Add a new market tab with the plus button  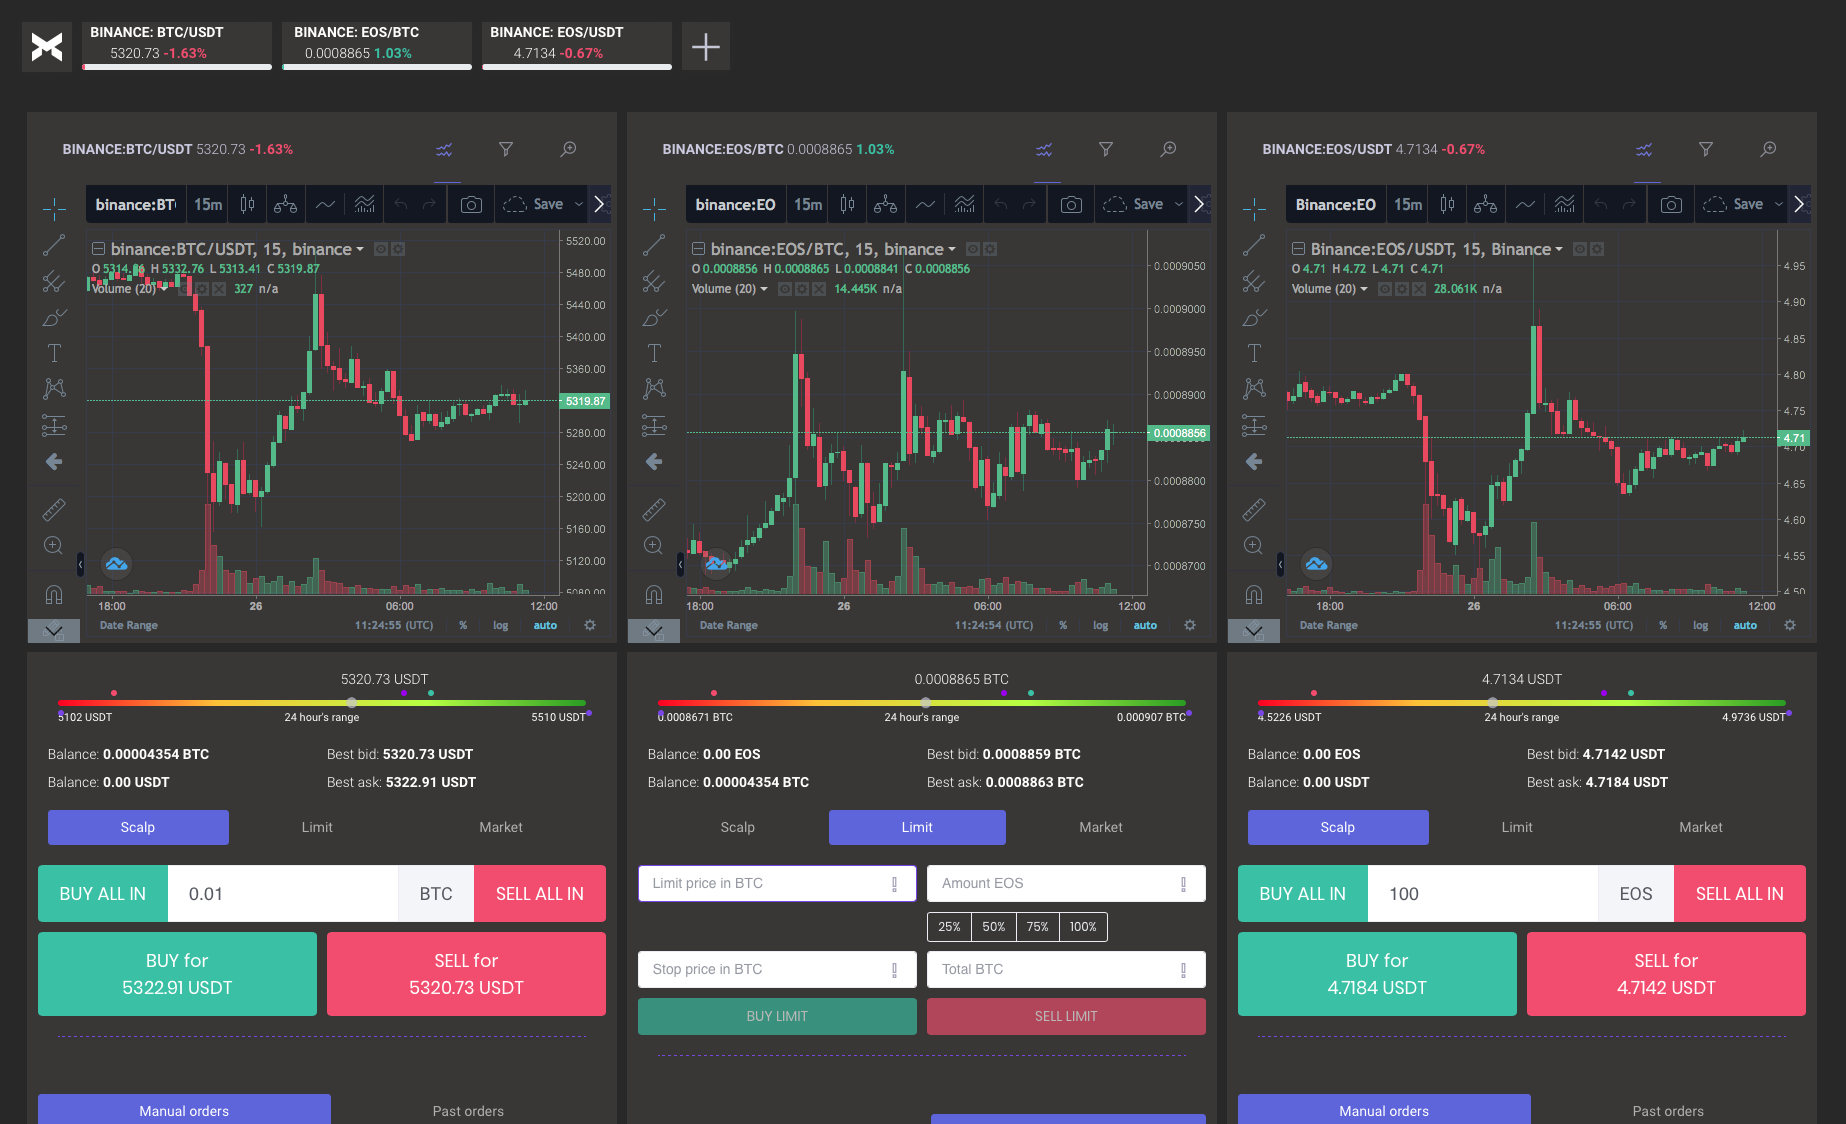click(x=706, y=46)
